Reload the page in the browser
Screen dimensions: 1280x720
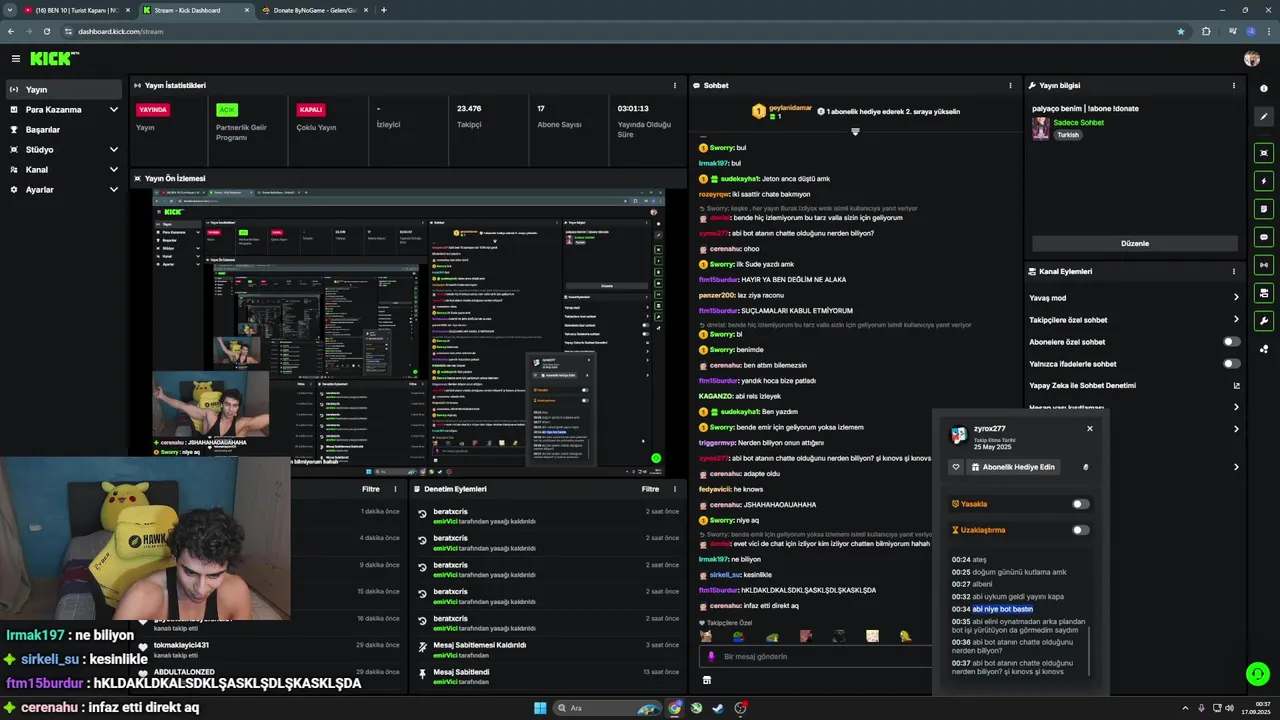click(x=46, y=31)
